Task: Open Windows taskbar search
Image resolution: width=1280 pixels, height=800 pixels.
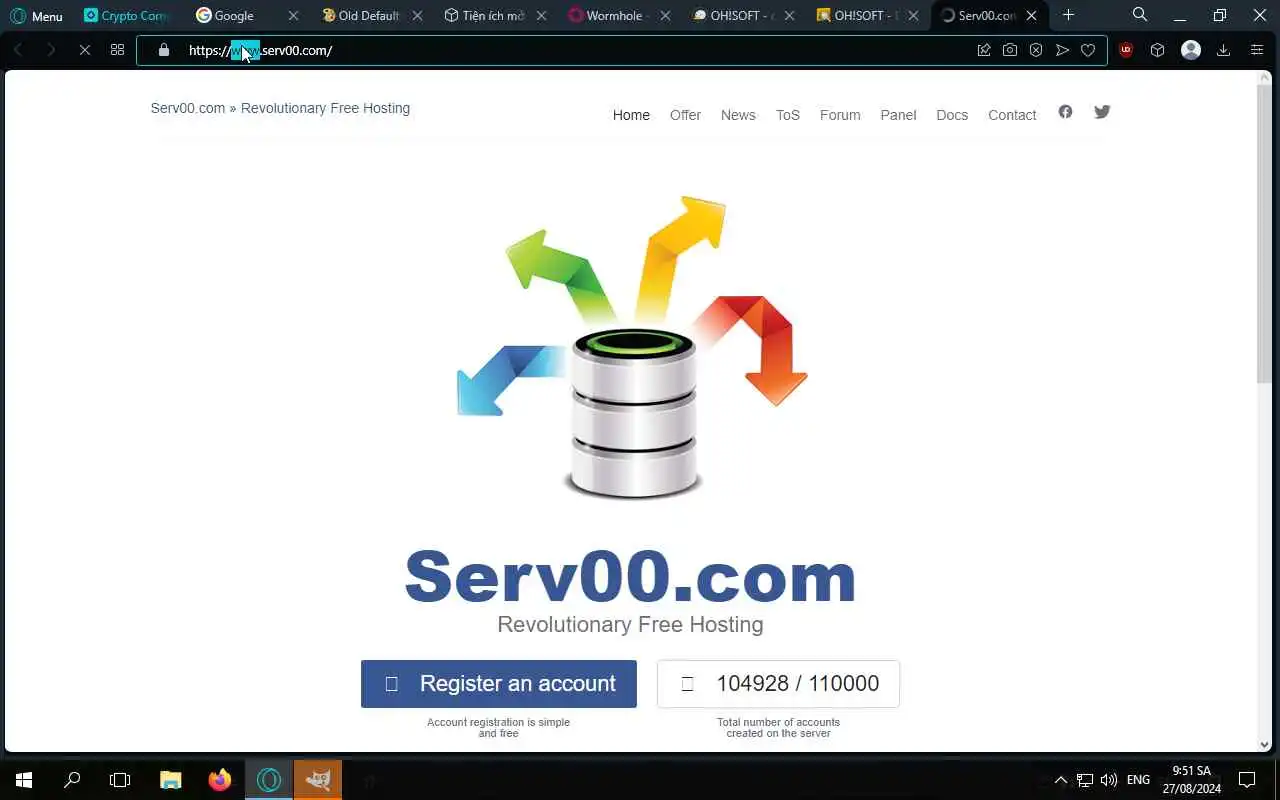Action: coord(72,780)
